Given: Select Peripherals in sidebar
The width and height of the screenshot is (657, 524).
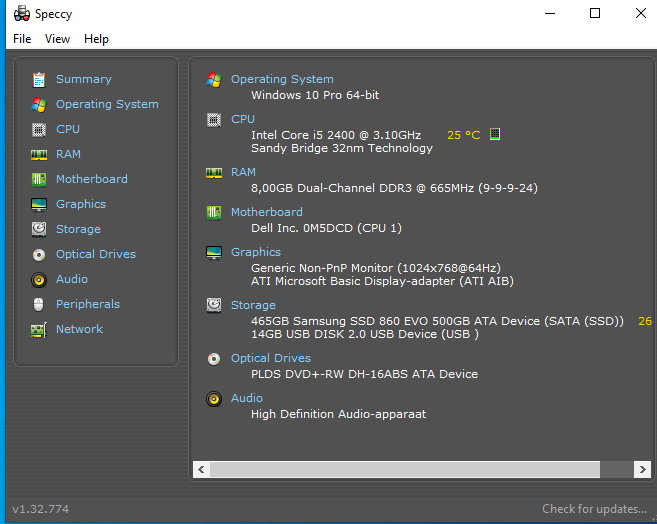Looking at the screenshot, I should pos(88,304).
